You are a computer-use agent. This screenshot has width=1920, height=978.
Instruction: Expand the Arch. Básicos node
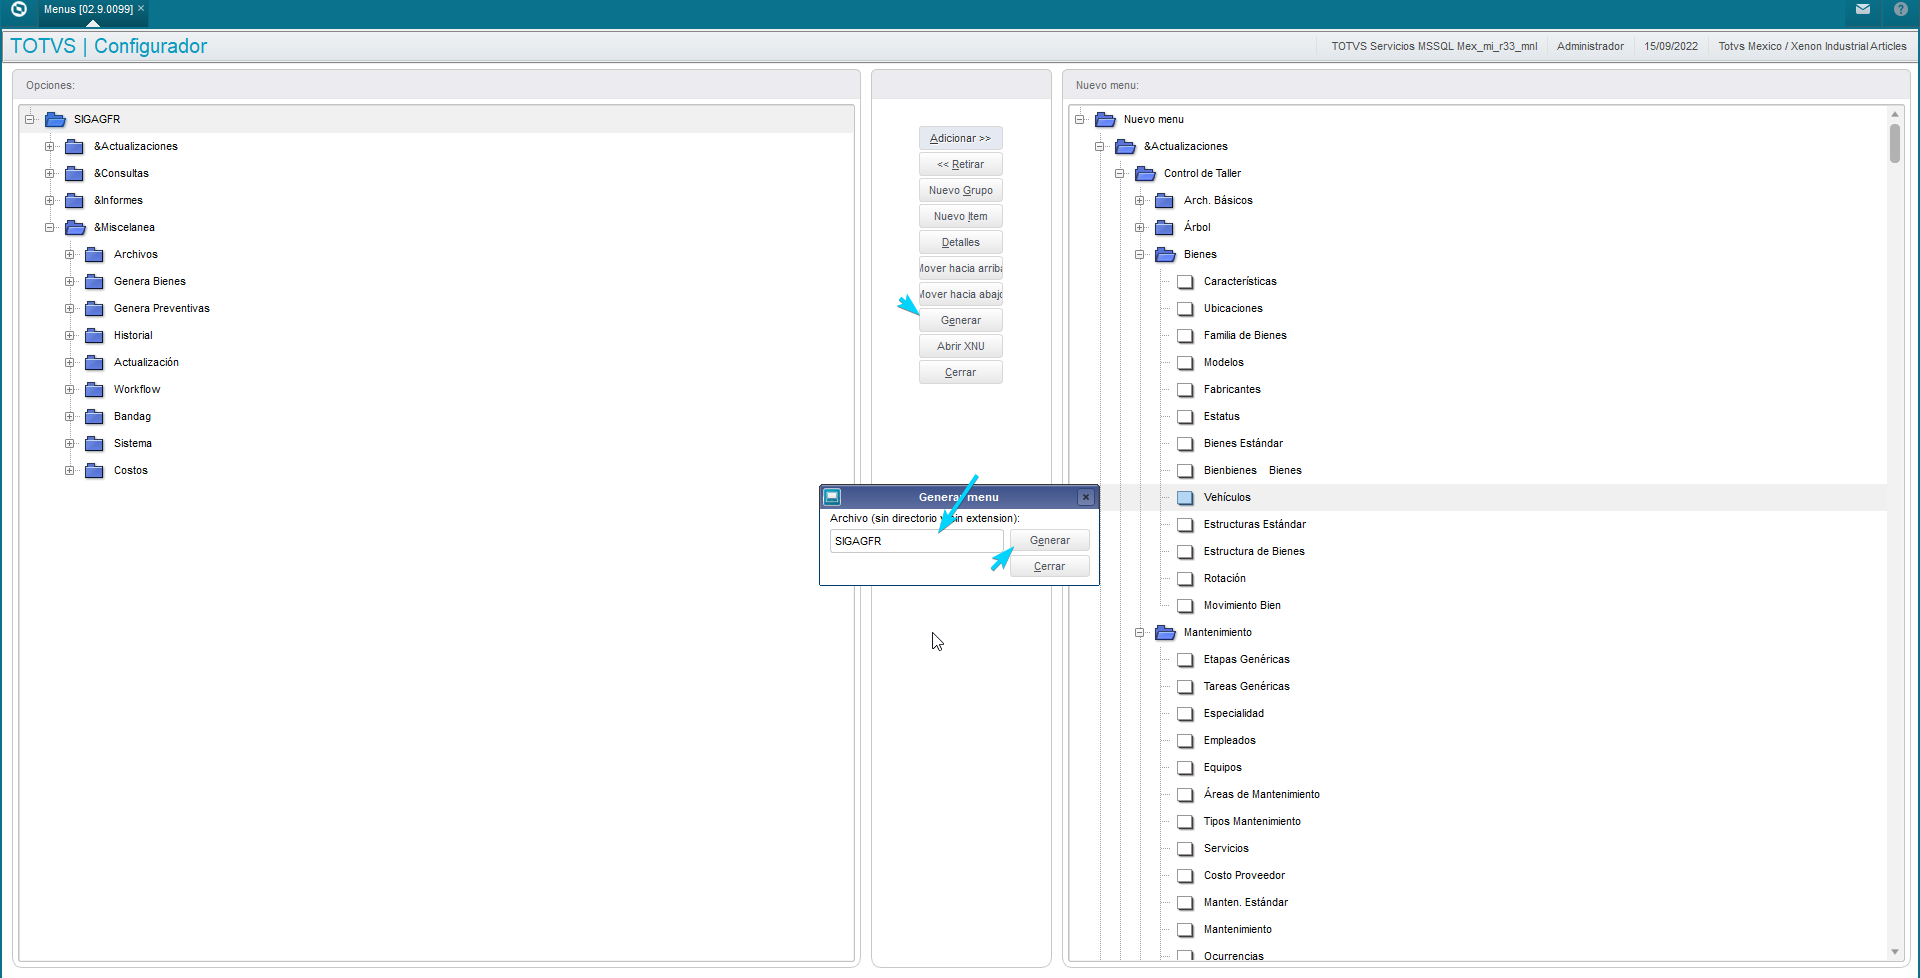pyautogui.click(x=1140, y=200)
